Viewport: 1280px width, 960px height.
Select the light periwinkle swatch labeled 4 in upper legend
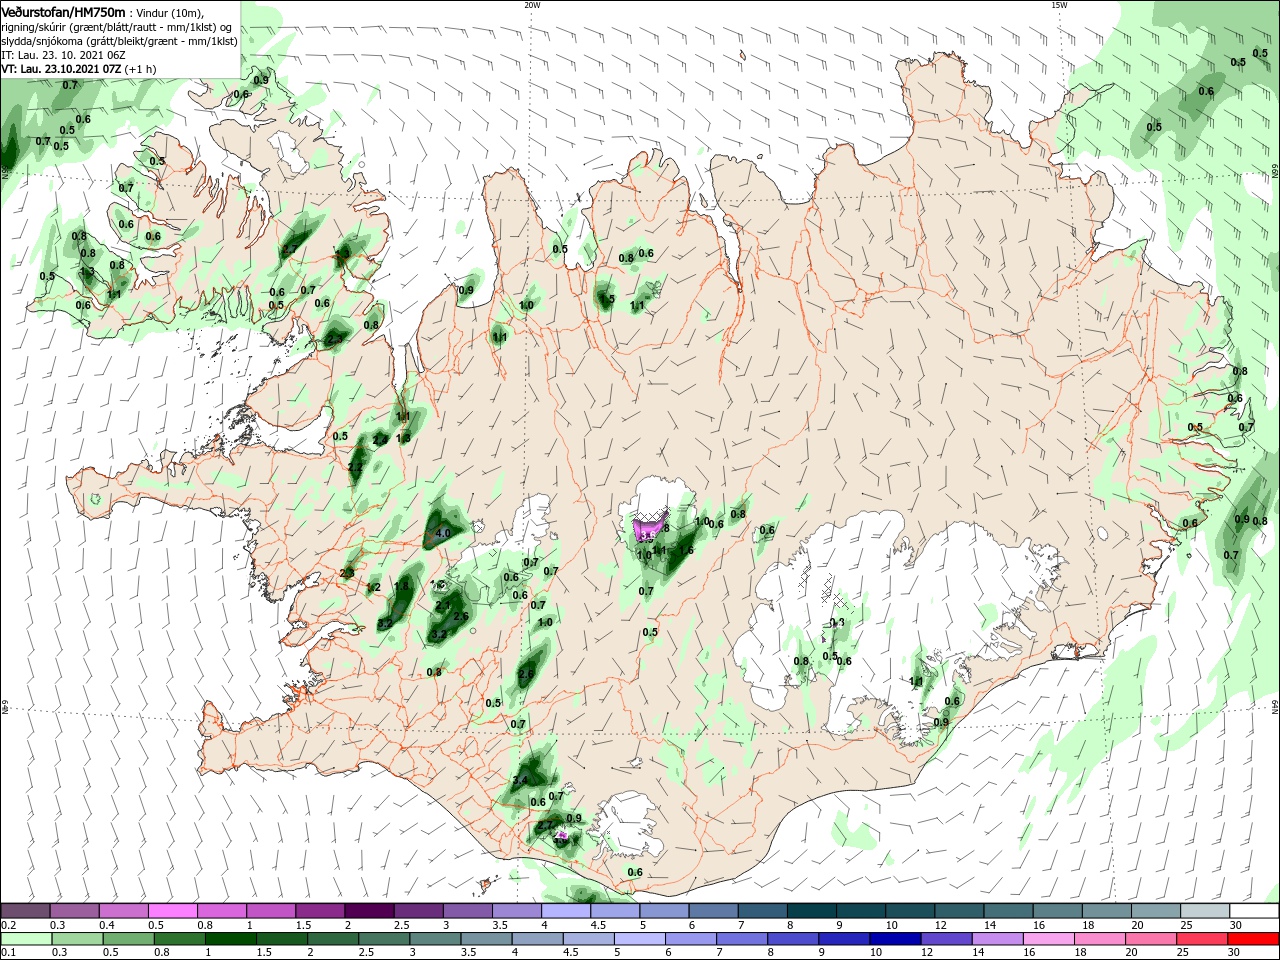[x=566, y=910]
